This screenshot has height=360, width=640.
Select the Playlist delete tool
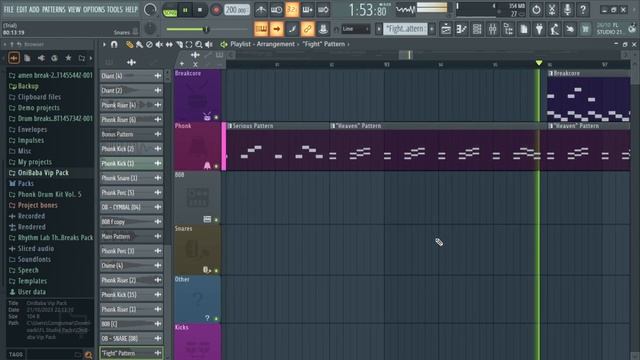tap(149, 44)
